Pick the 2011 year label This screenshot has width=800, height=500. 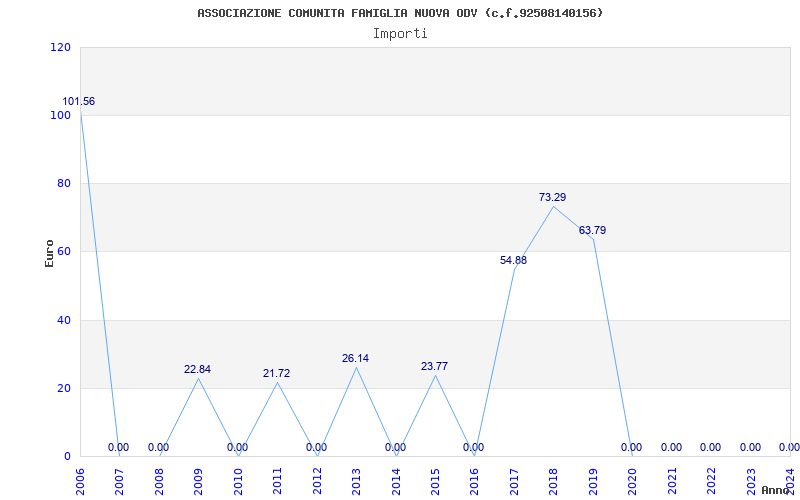click(x=278, y=482)
